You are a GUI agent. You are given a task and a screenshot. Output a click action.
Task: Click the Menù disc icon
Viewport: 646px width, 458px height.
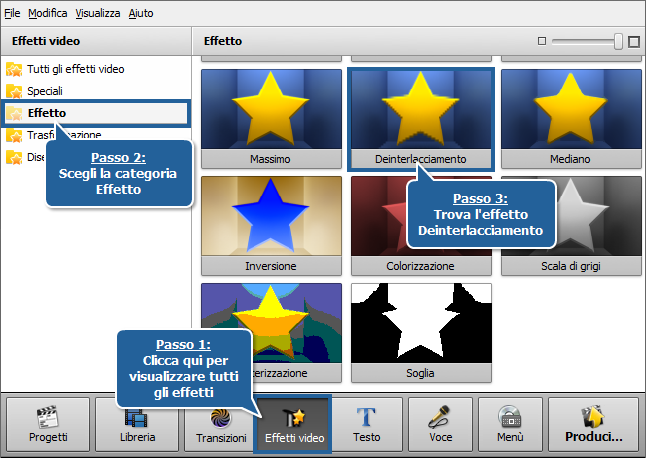510,416
